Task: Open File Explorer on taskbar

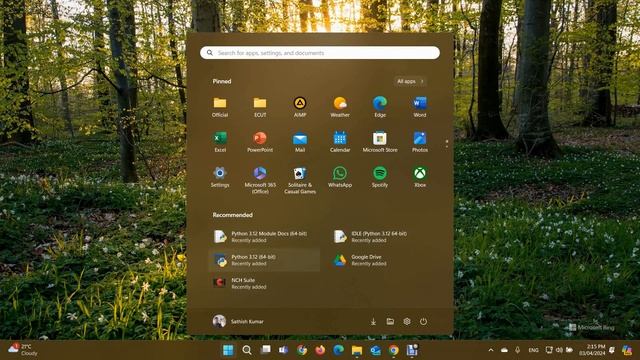Action: point(357,350)
